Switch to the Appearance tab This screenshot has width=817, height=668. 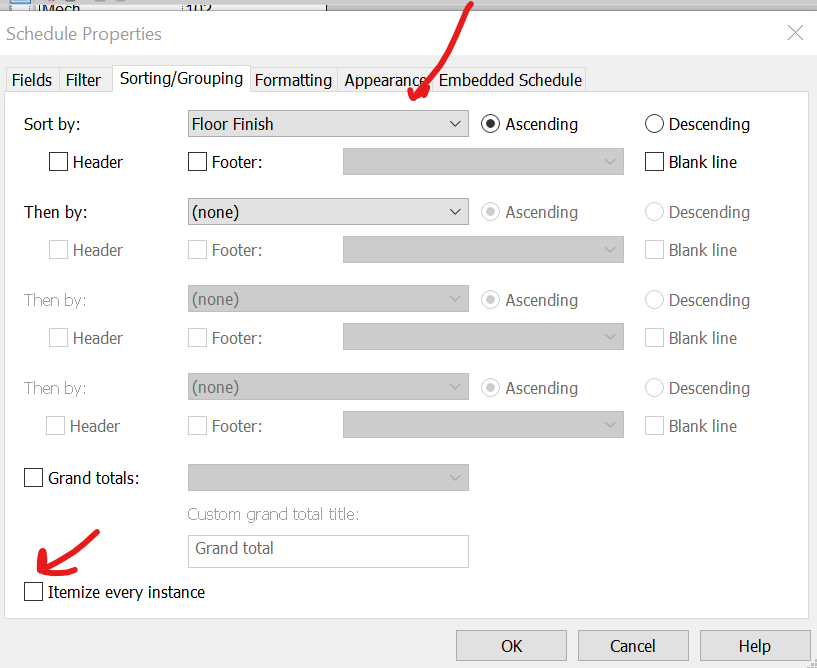coord(384,79)
